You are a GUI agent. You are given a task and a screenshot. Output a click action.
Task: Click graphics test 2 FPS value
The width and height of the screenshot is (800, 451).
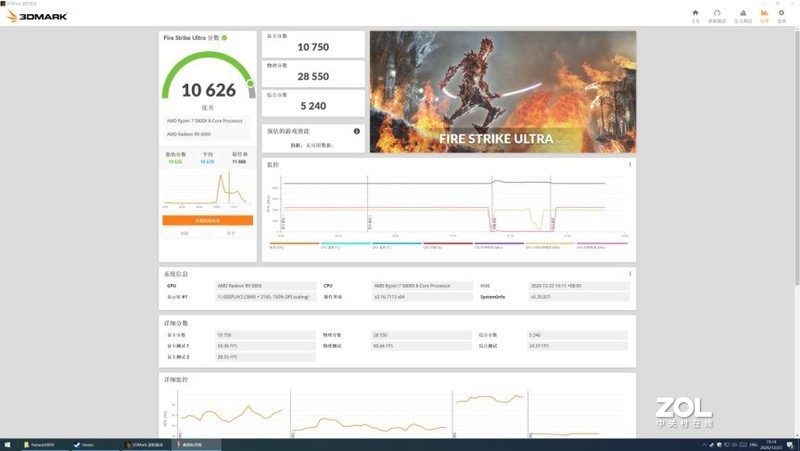point(266,357)
